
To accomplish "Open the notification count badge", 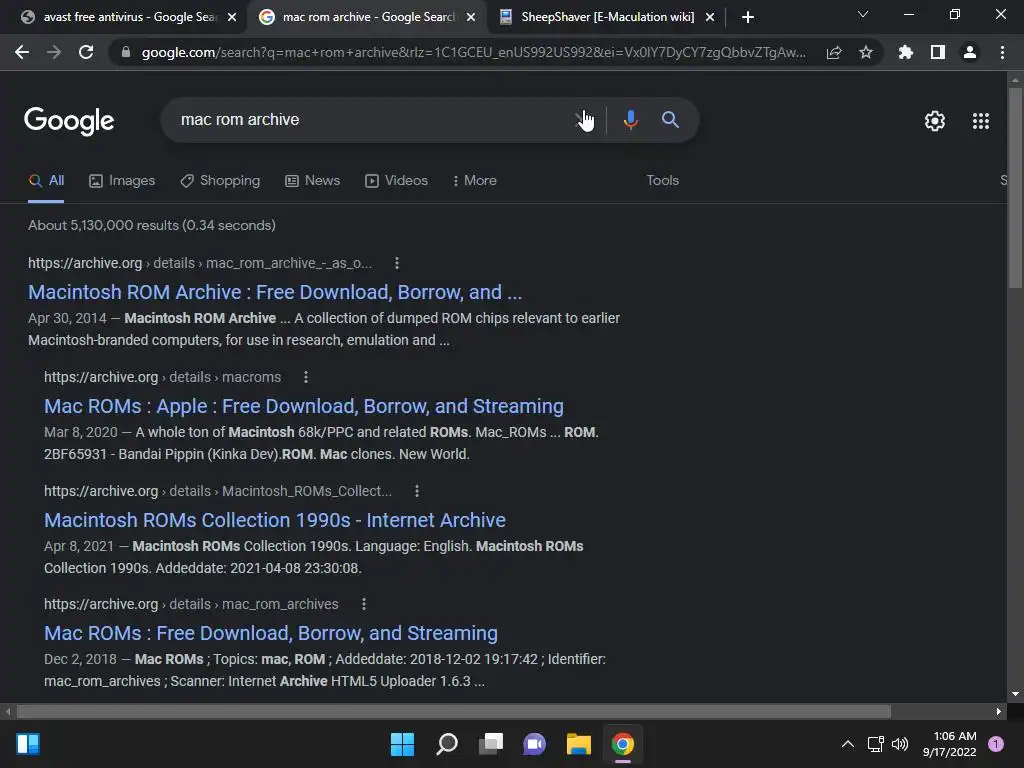I will pos(996,744).
